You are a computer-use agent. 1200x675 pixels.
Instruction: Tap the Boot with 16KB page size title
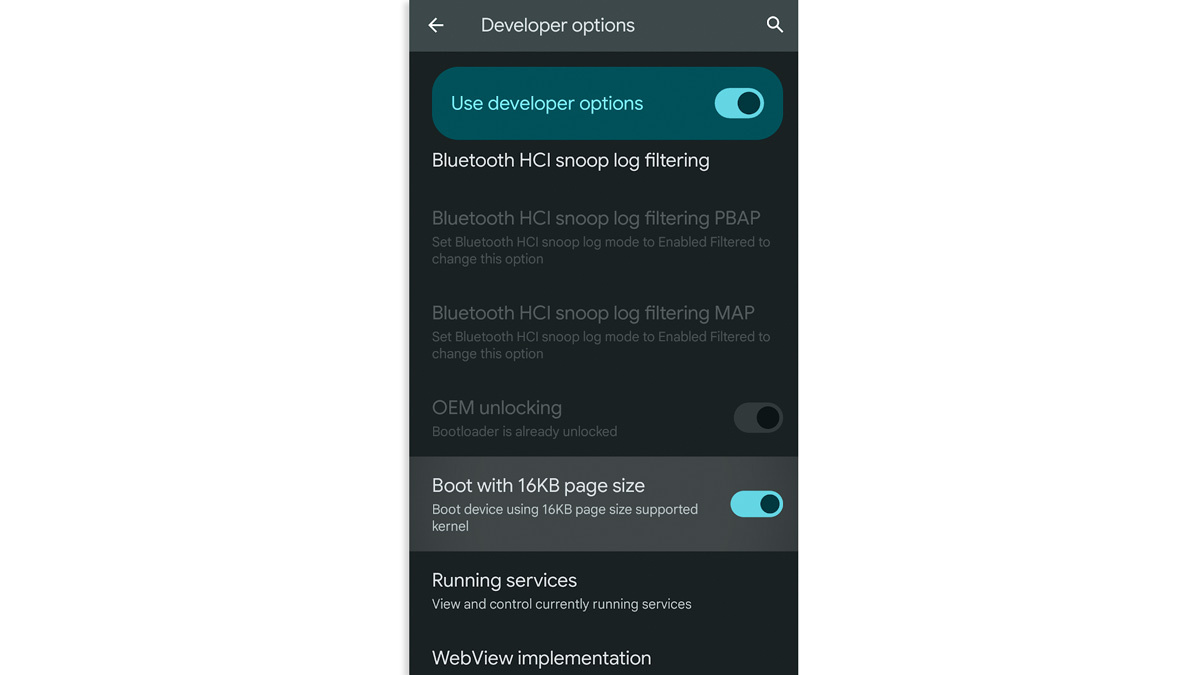click(538, 486)
